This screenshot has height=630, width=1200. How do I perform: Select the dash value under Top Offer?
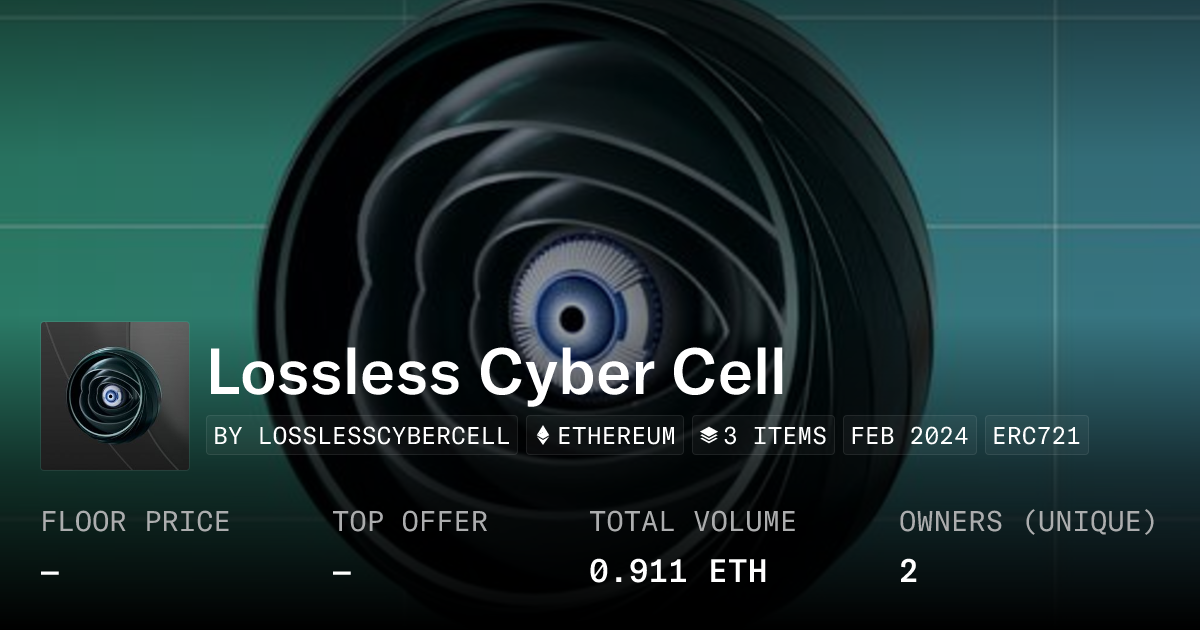[342, 573]
